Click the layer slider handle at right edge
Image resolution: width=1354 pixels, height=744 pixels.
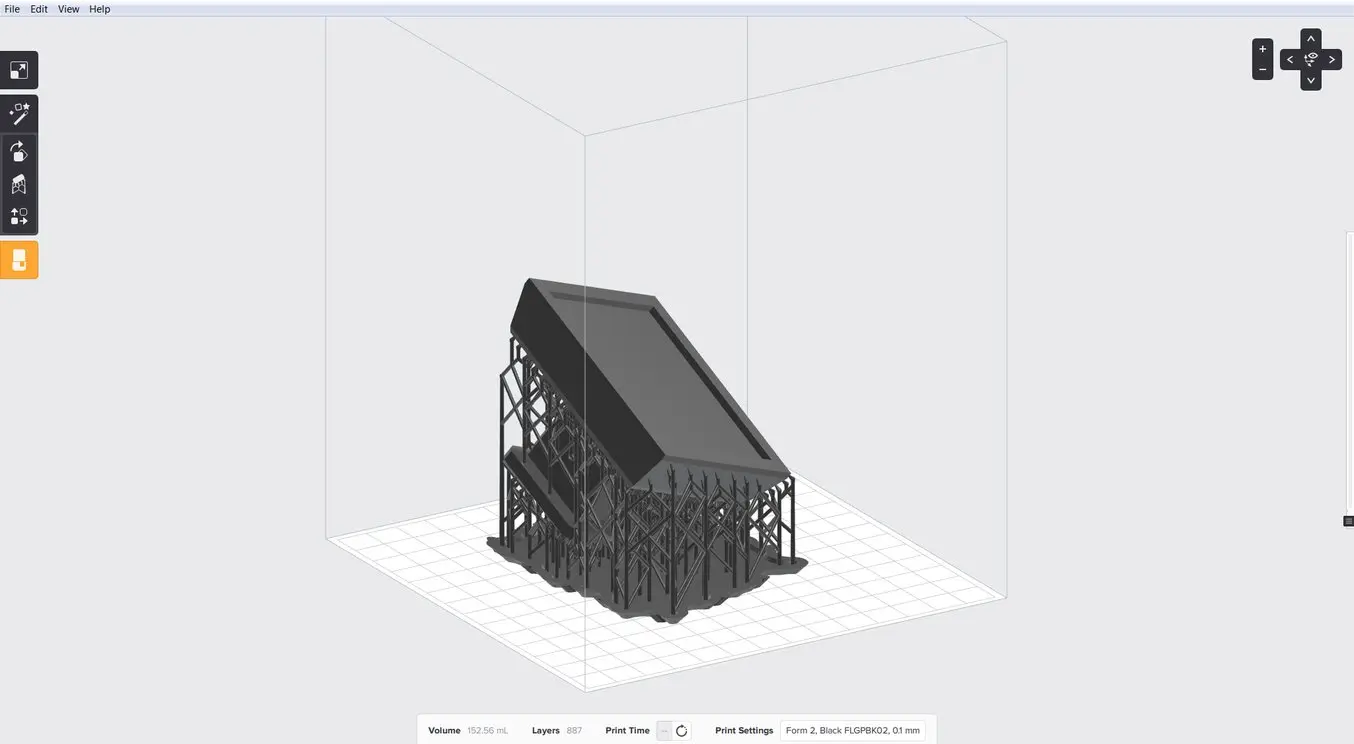1348,521
